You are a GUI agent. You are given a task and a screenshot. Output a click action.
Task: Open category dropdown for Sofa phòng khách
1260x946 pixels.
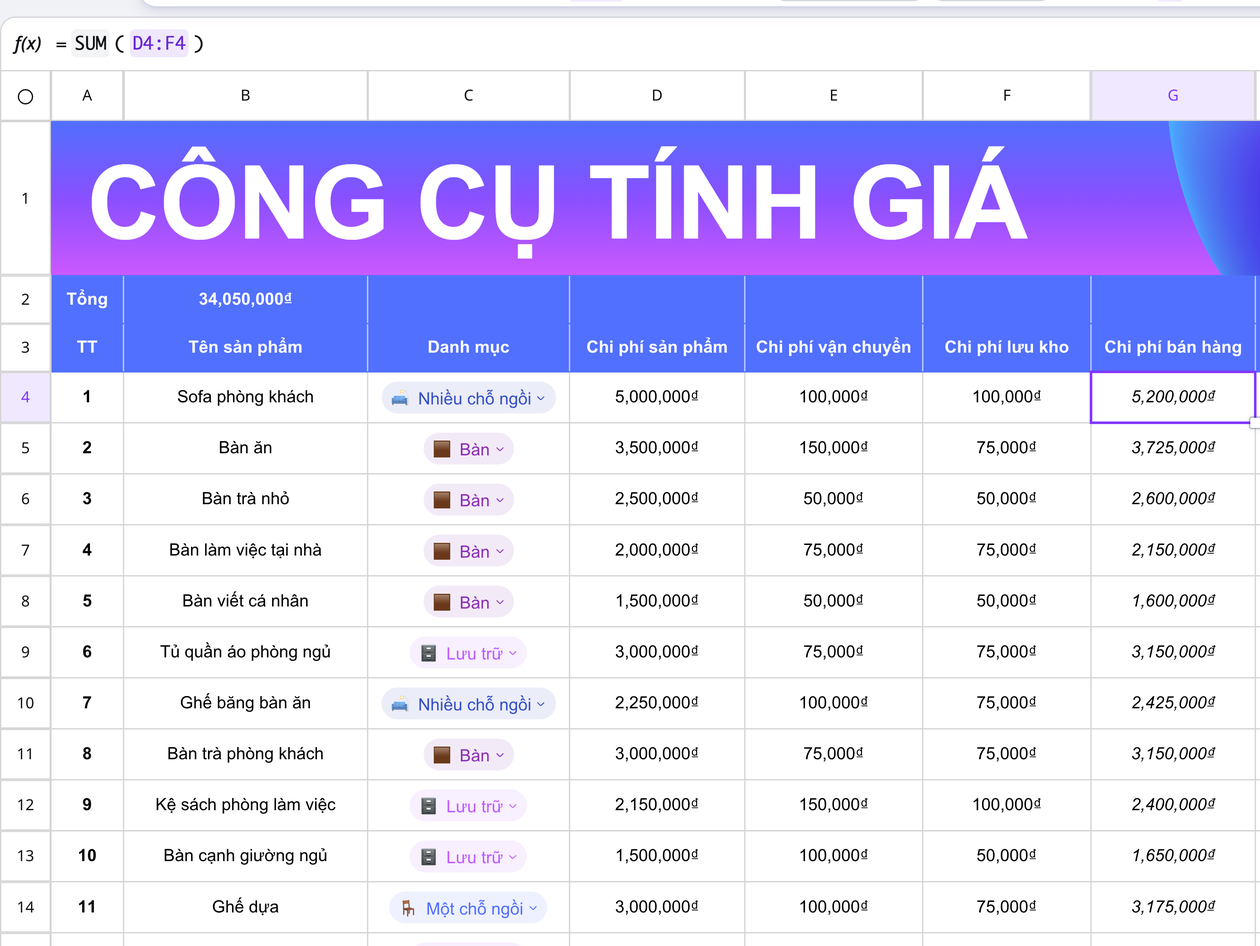pyautogui.click(x=468, y=398)
